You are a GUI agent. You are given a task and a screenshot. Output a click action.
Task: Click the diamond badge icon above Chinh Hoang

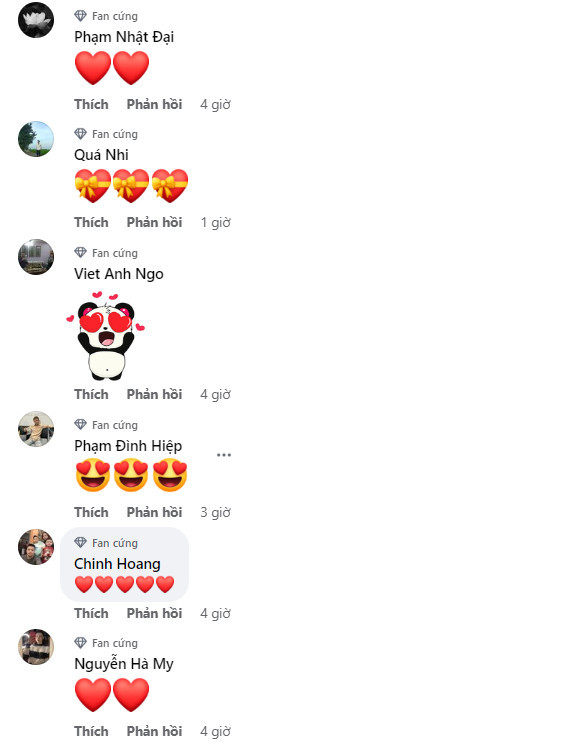coord(81,543)
